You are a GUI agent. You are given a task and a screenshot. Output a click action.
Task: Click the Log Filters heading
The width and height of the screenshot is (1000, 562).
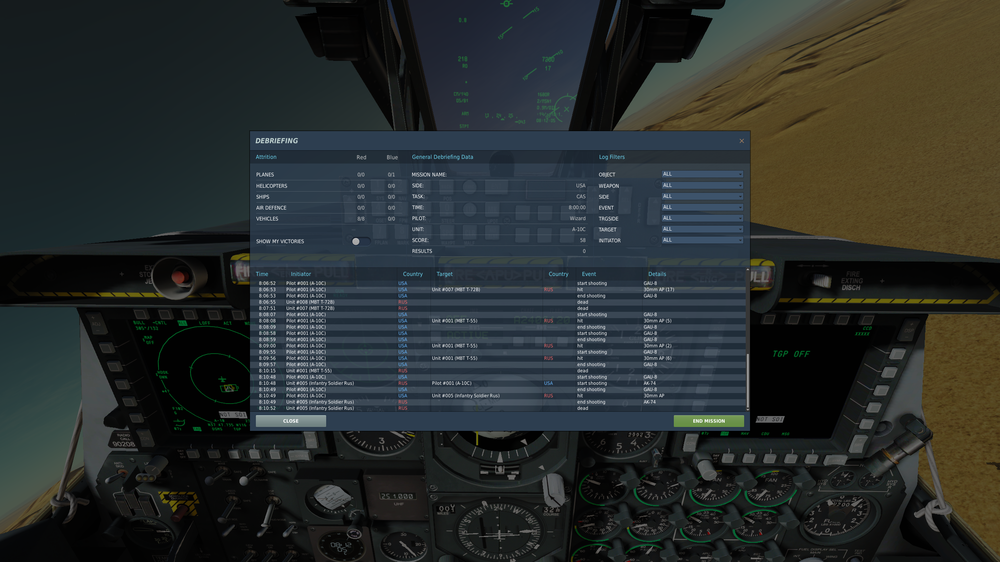612,157
